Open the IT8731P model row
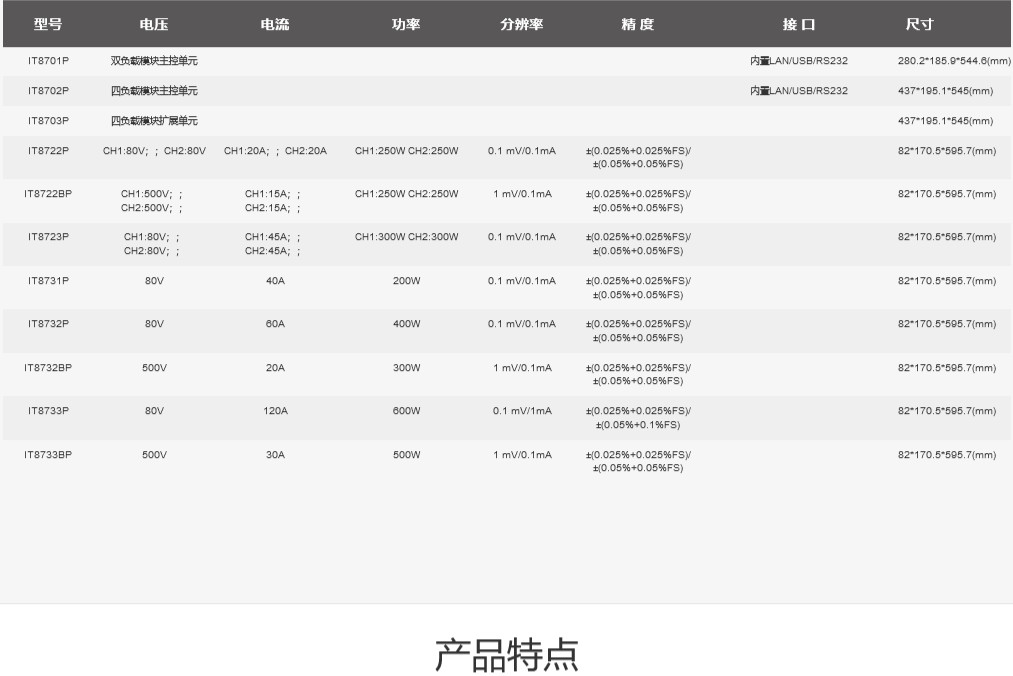The height and width of the screenshot is (676, 1013). coord(48,281)
